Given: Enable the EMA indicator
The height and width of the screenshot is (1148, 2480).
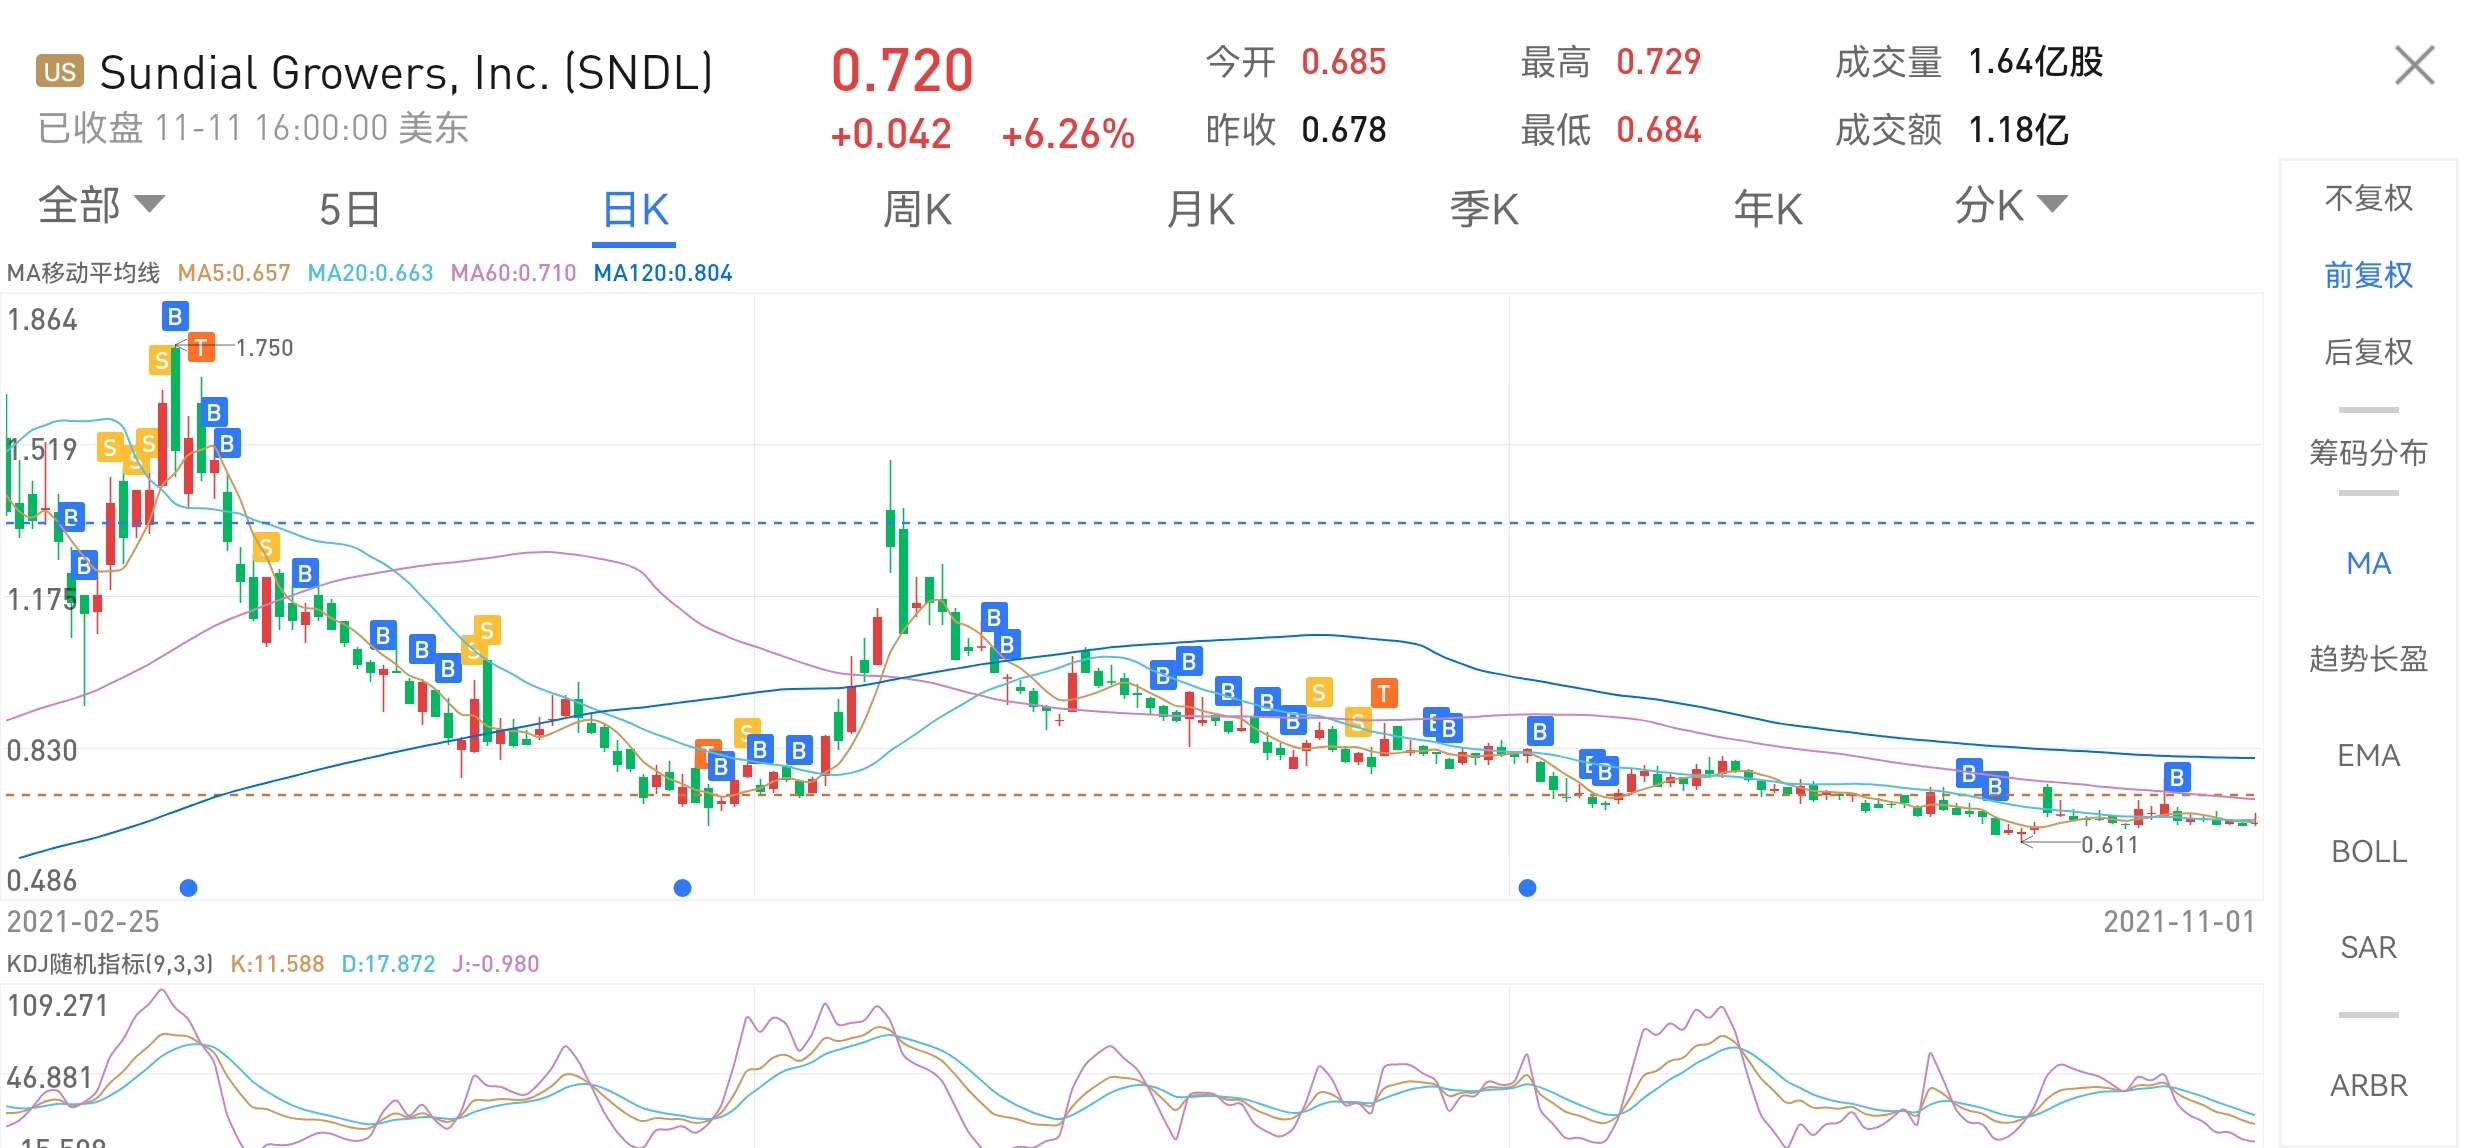Looking at the screenshot, I should pos(2368,755).
